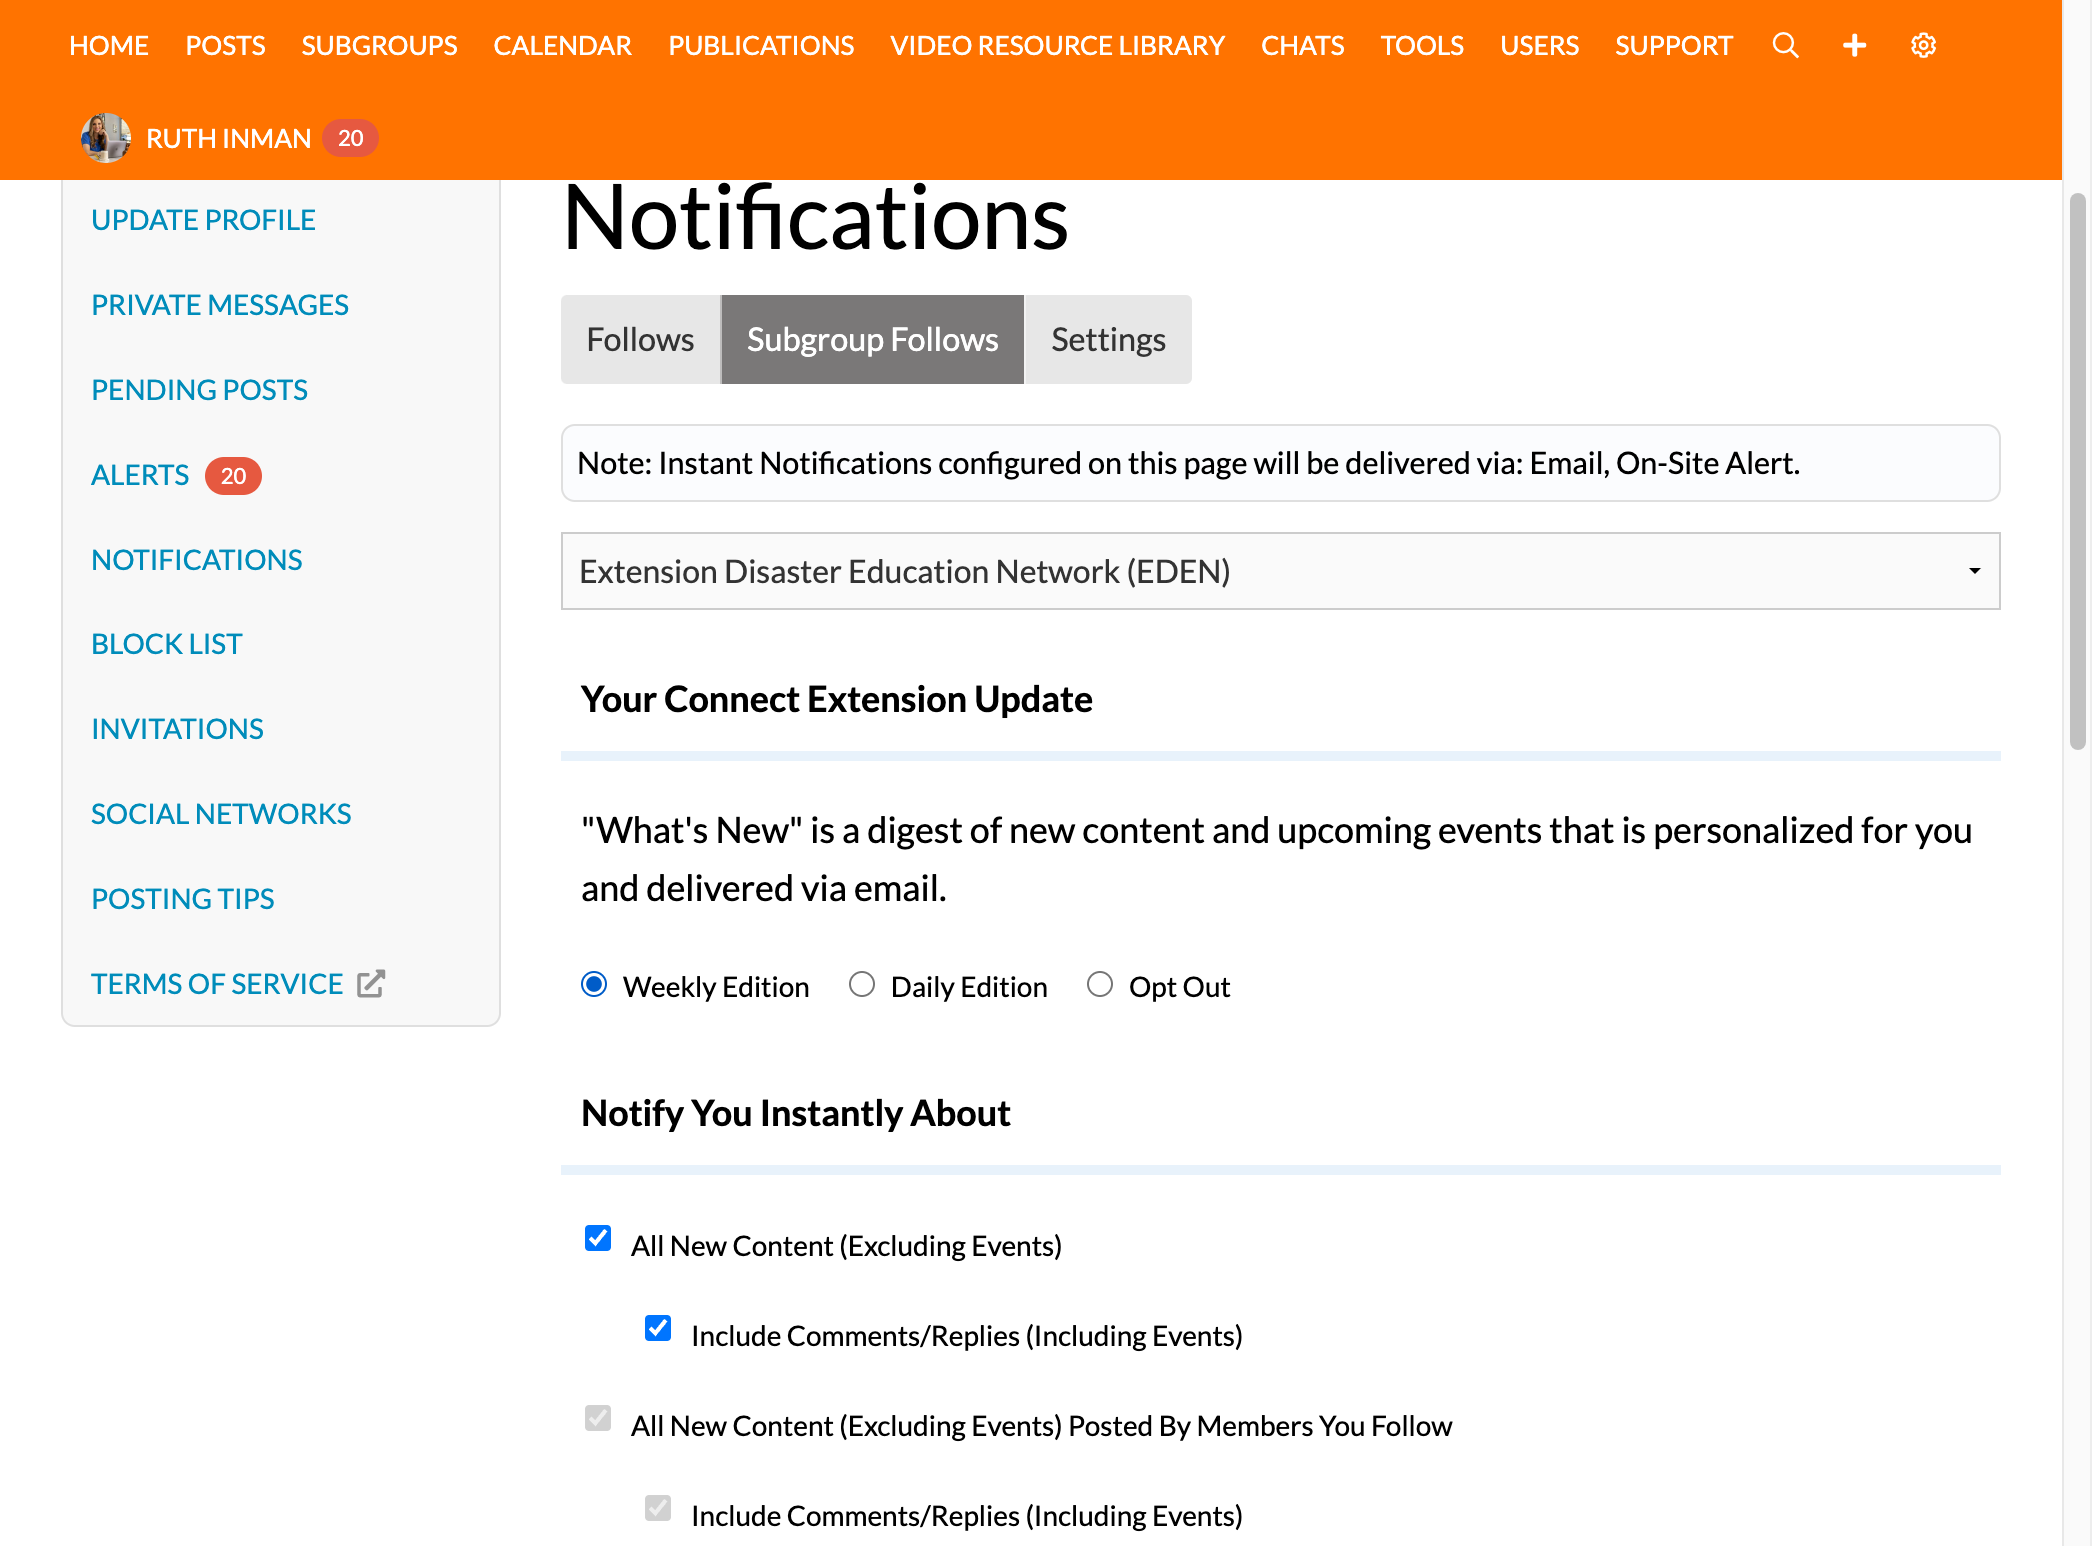The width and height of the screenshot is (2092, 1546).
Task: Select the Daily Edition radio button
Action: (862, 985)
